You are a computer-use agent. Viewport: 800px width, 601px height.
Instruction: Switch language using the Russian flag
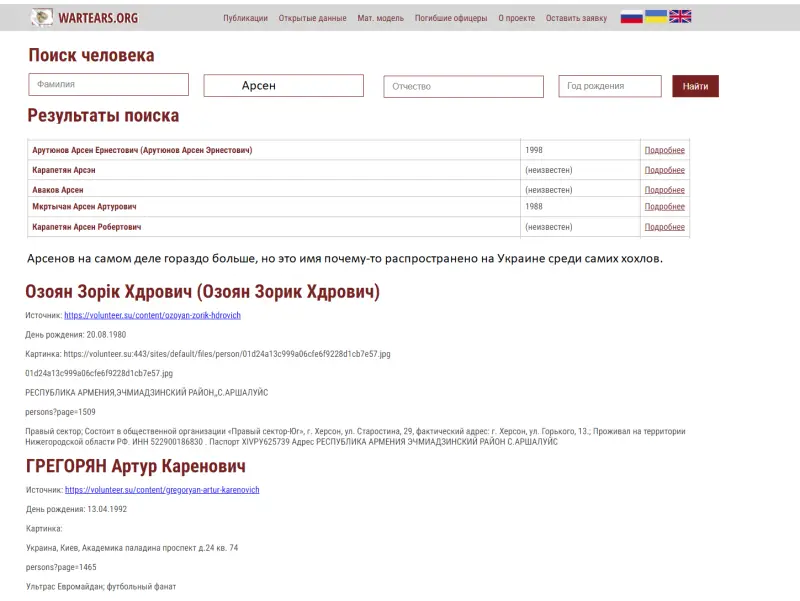click(631, 17)
